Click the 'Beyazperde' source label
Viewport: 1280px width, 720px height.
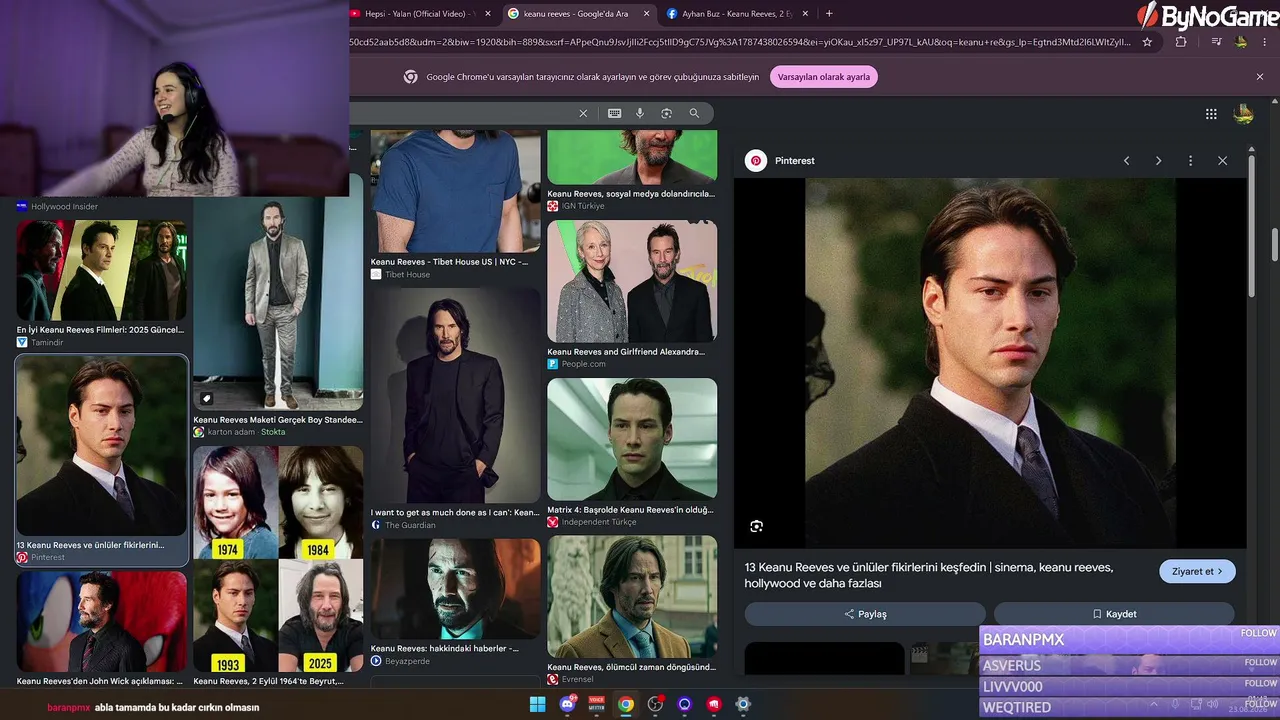(408, 661)
